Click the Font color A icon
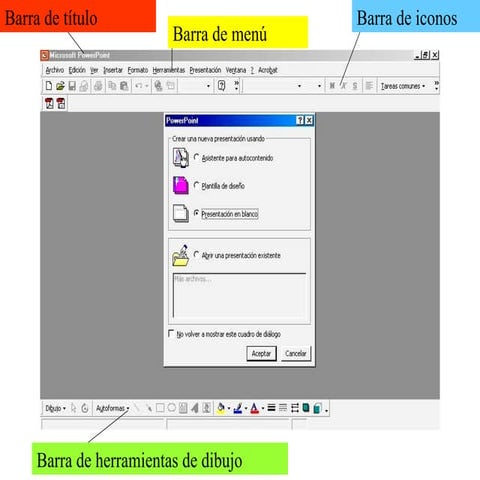This screenshot has height=480, width=480. click(255, 408)
